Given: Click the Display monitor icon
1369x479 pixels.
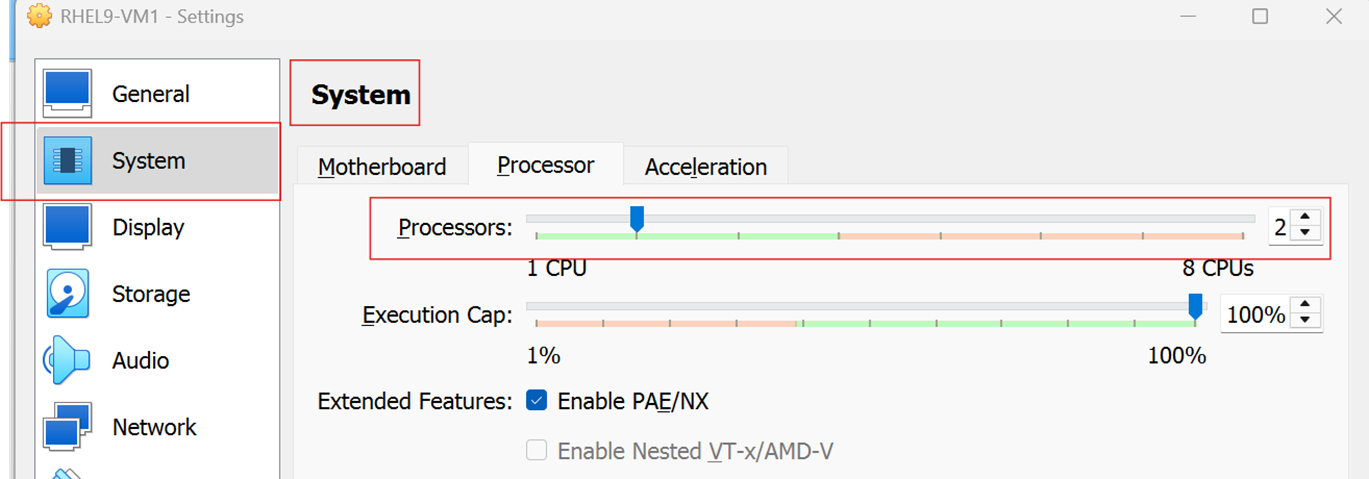Looking at the screenshot, I should [68, 227].
